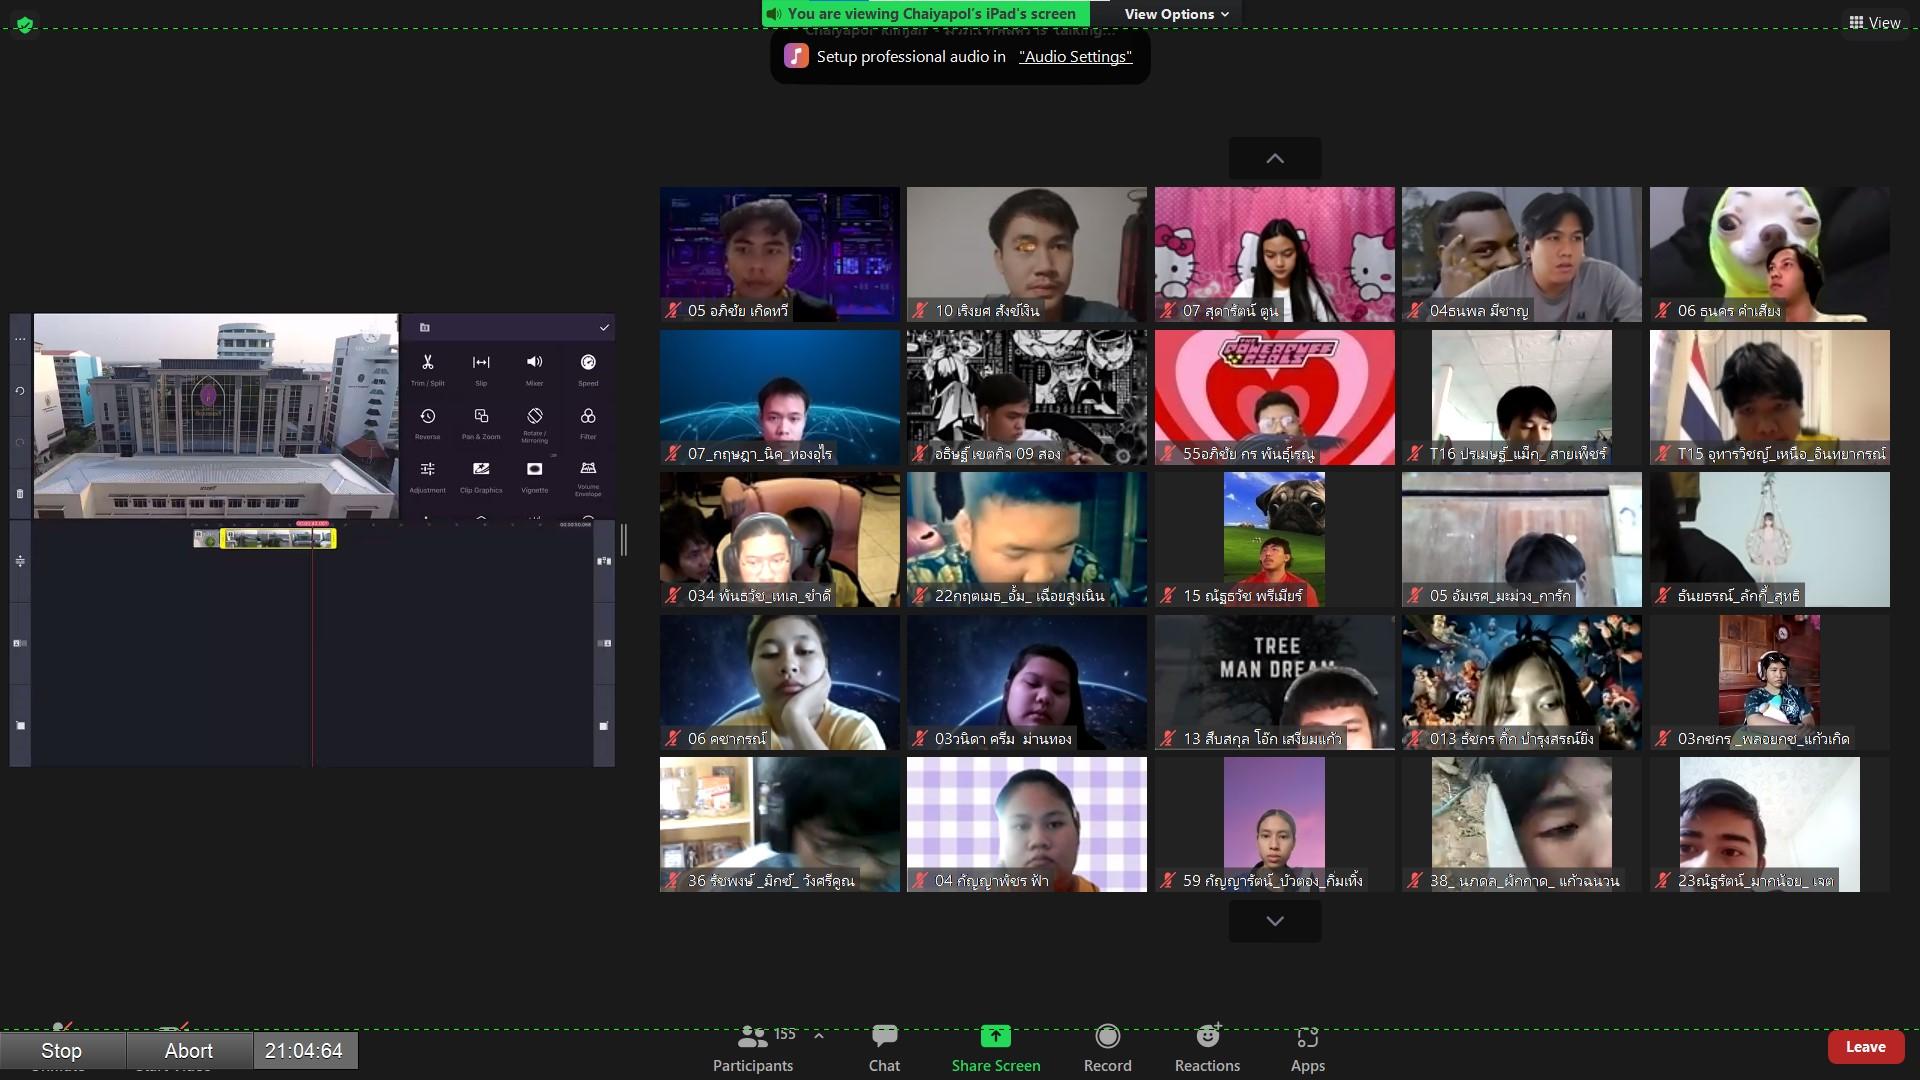Expand the arrow next to Participants
1920x1080 pixels.
pyautogui.click(x=819, y=1036)
